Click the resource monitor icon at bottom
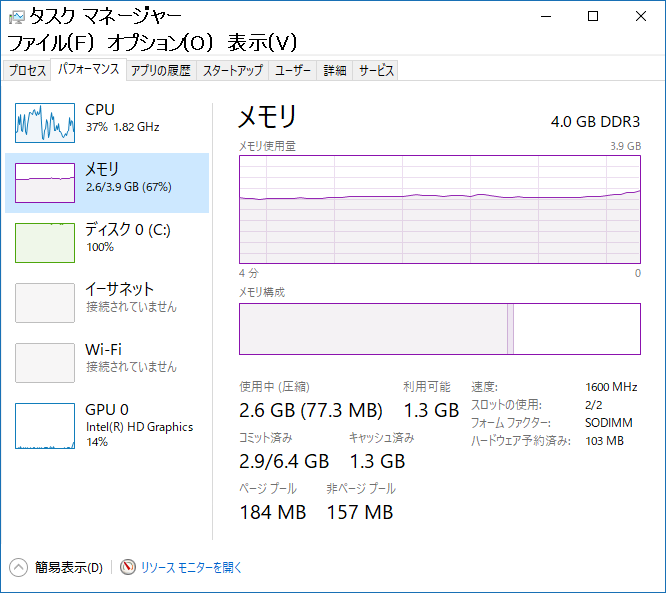666x593 pixels. pos(127,567)
